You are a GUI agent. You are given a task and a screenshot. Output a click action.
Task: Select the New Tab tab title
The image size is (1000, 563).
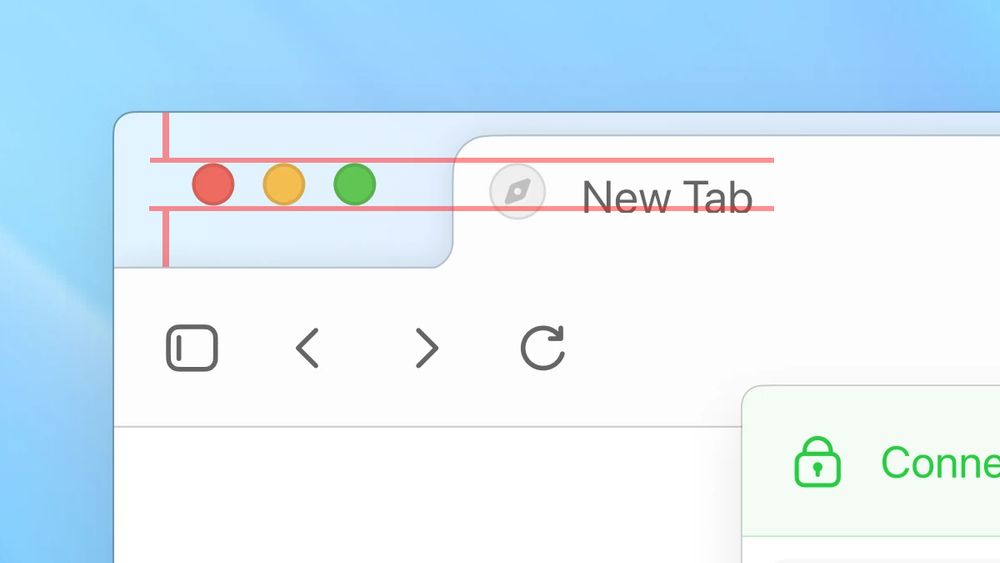(x=667, y=197)
